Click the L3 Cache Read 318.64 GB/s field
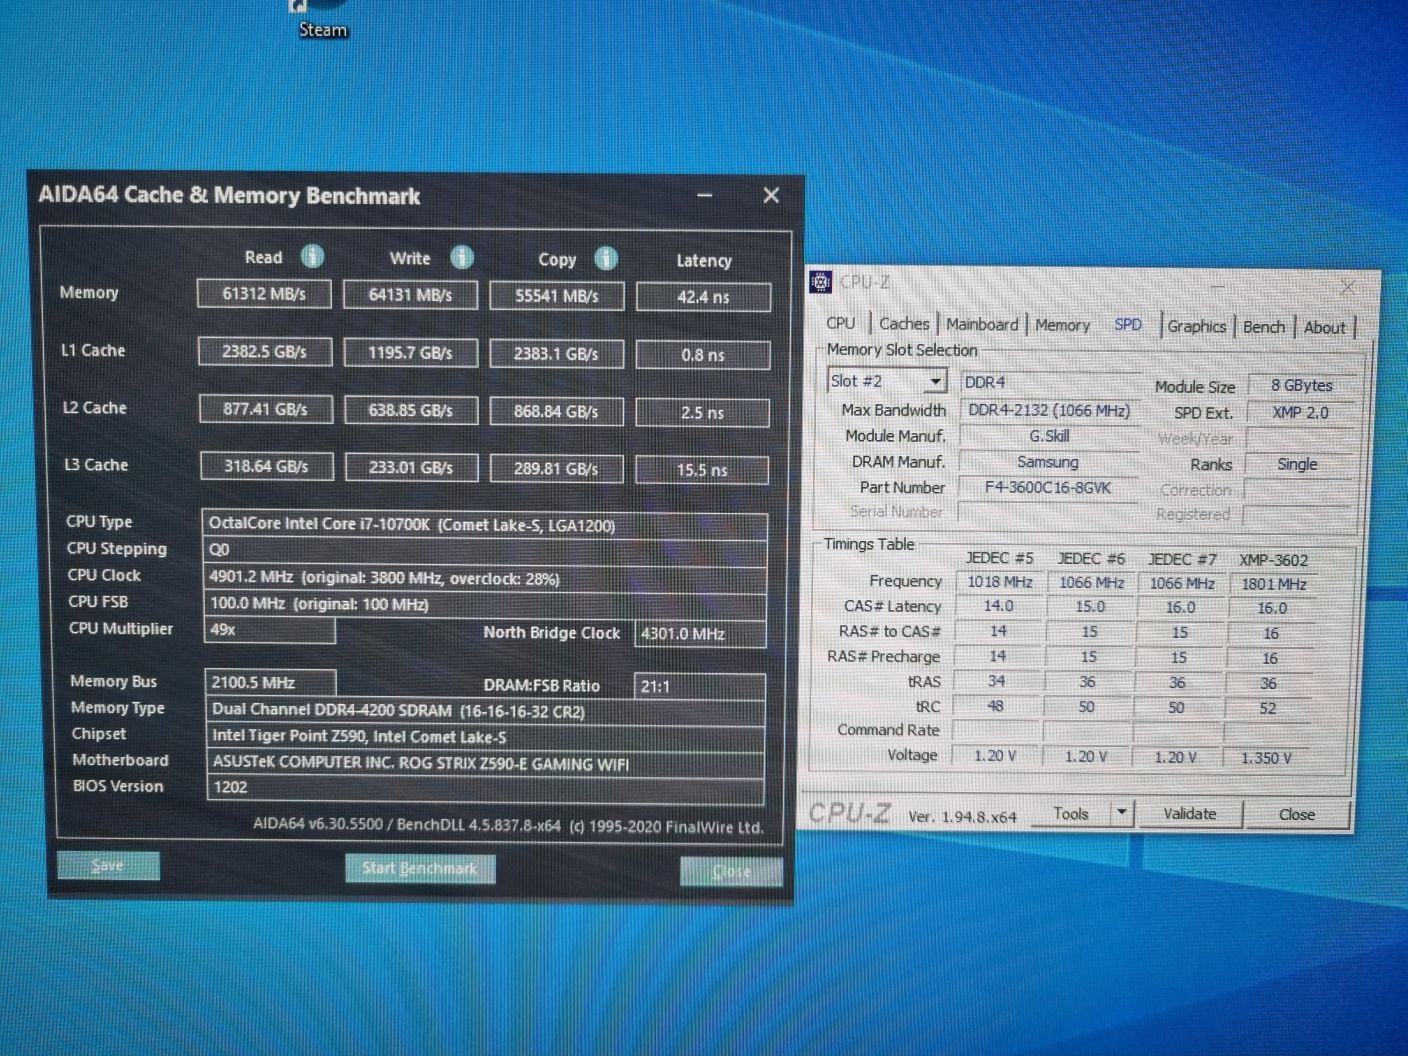The height and width of the screenshot is (1056, 1408). 266,466
